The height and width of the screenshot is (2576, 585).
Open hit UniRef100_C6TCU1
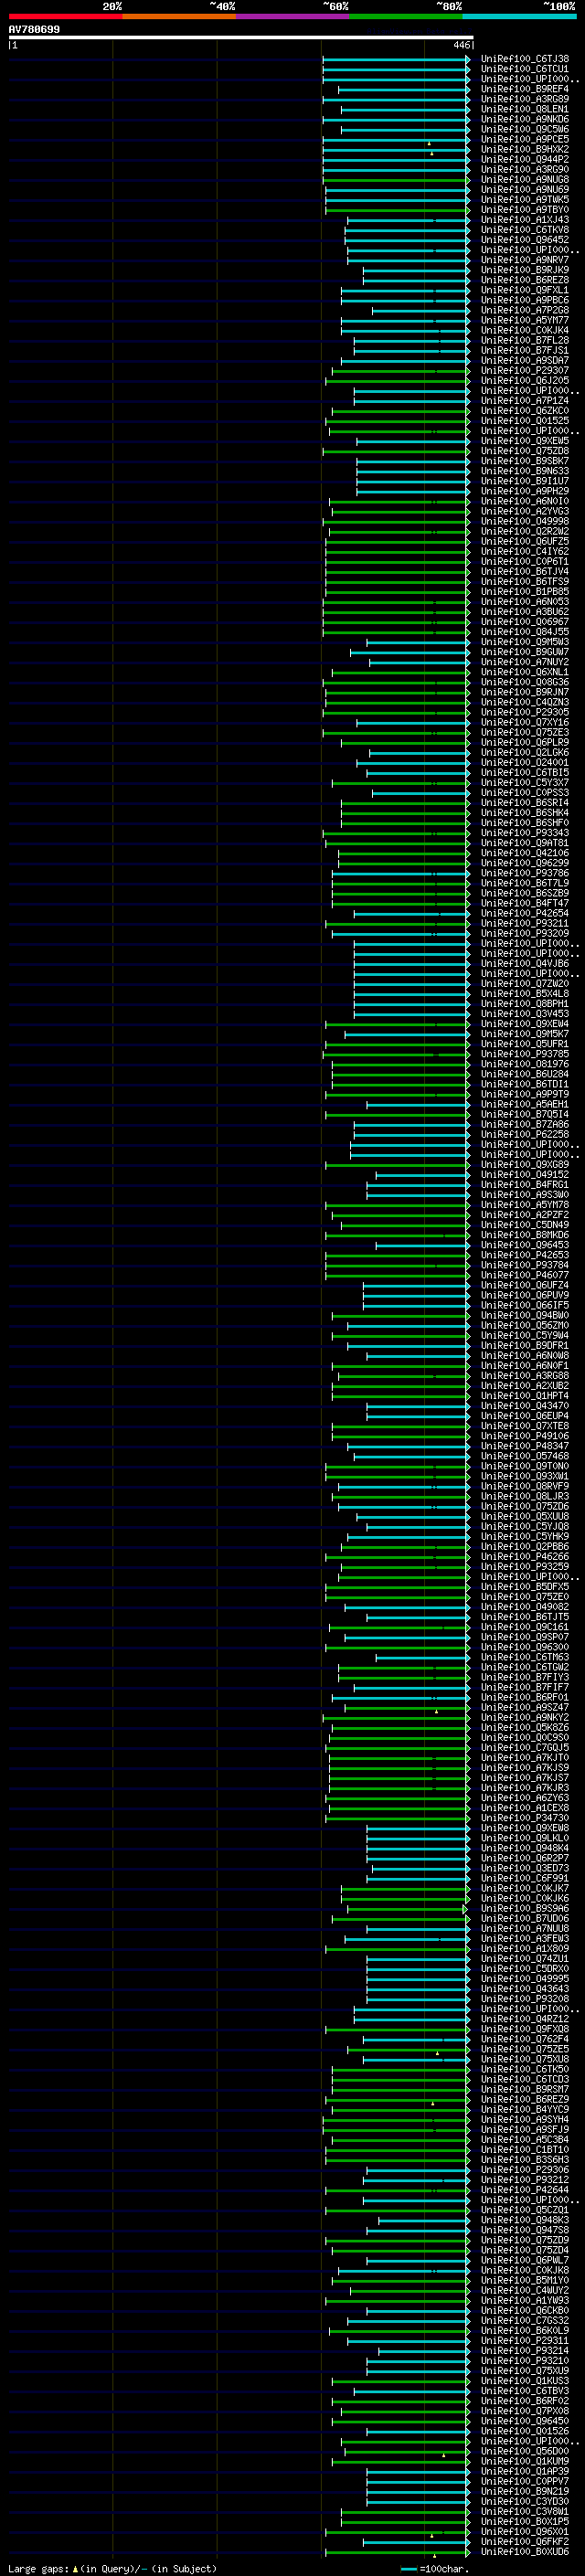tap(525, 69)
